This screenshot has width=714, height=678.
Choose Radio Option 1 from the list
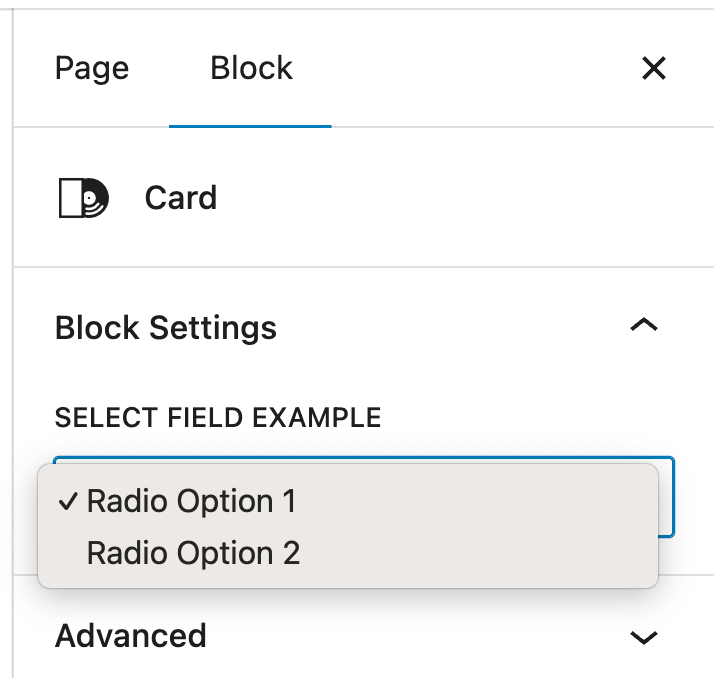(x=191, y=501)
